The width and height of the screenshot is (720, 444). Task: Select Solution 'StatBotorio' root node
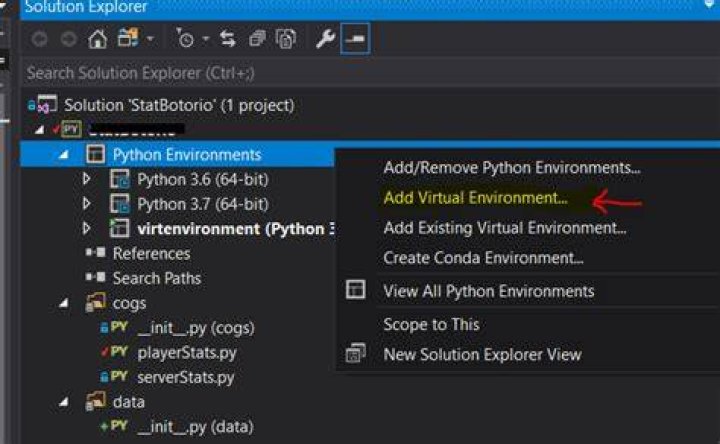click(x=179, y=106)
